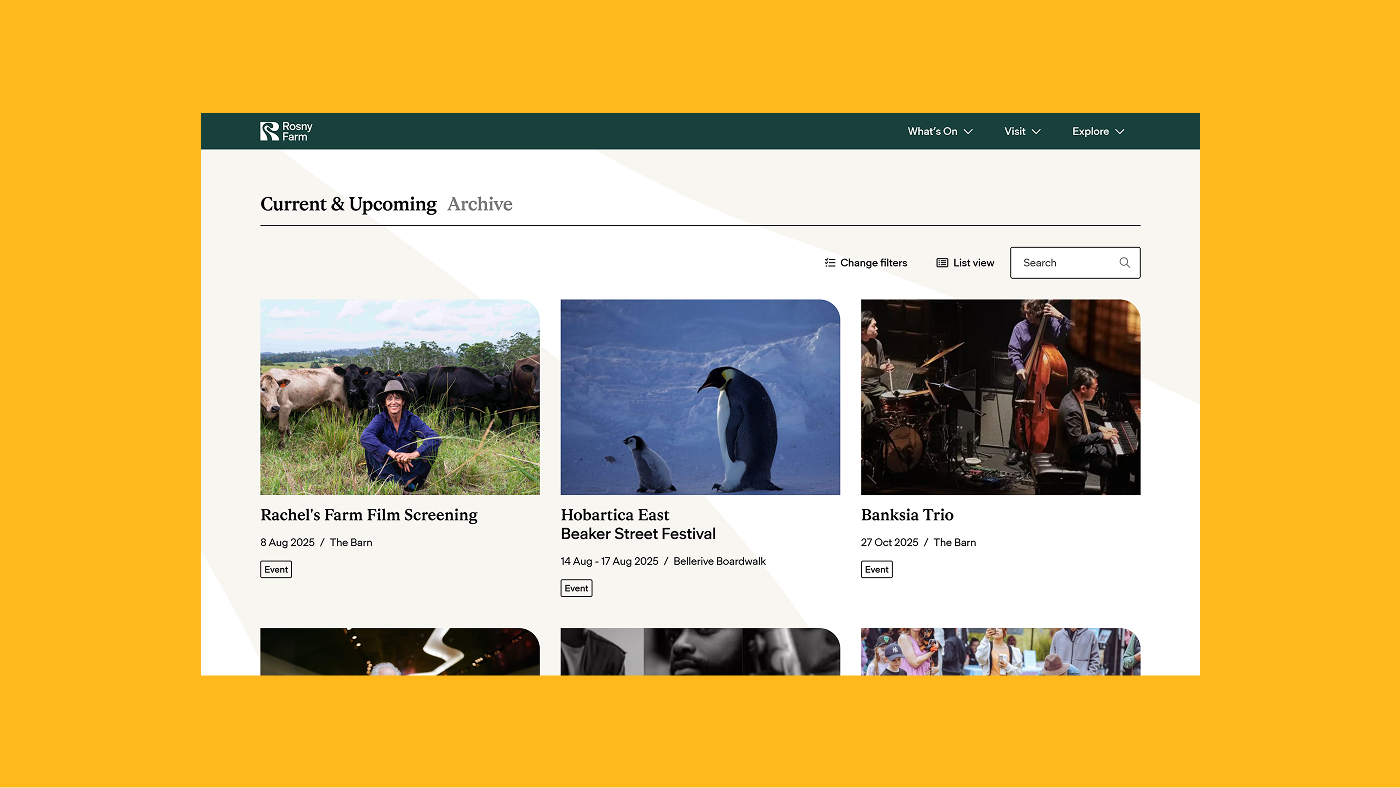
Task: Click the 'Bellerive Boardwalk' venue text
Action: tap(719, 561)
